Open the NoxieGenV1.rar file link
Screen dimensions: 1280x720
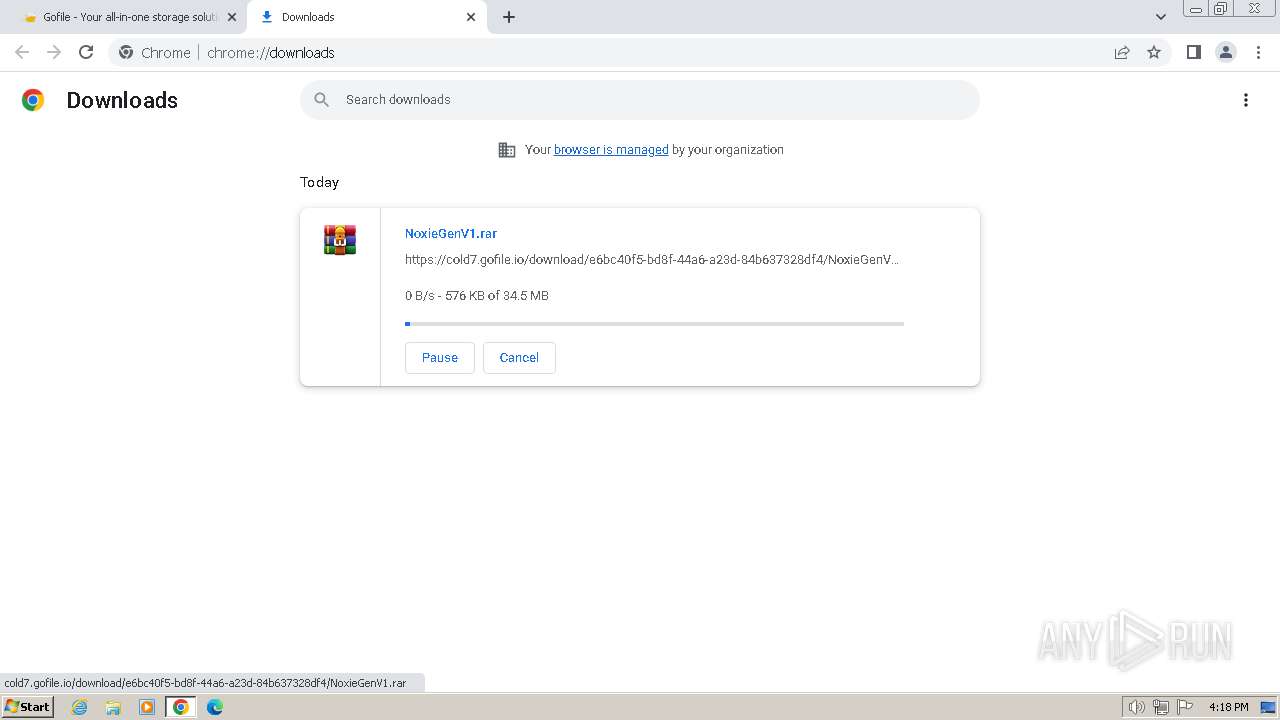tap(451, 233)
